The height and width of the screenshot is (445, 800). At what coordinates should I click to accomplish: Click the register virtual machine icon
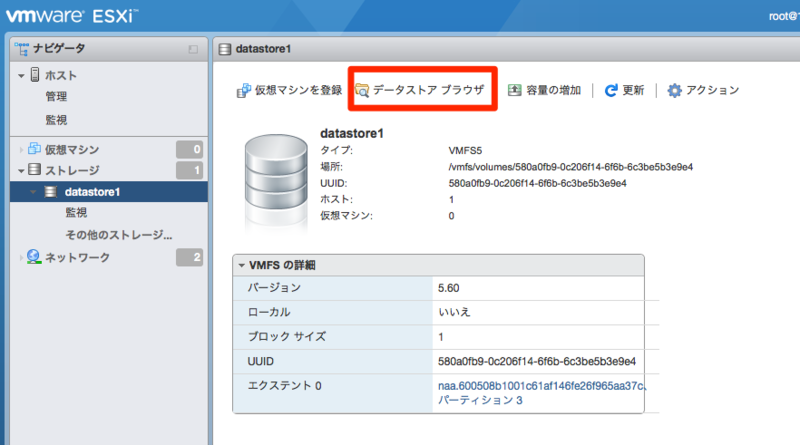pos(243,90)
